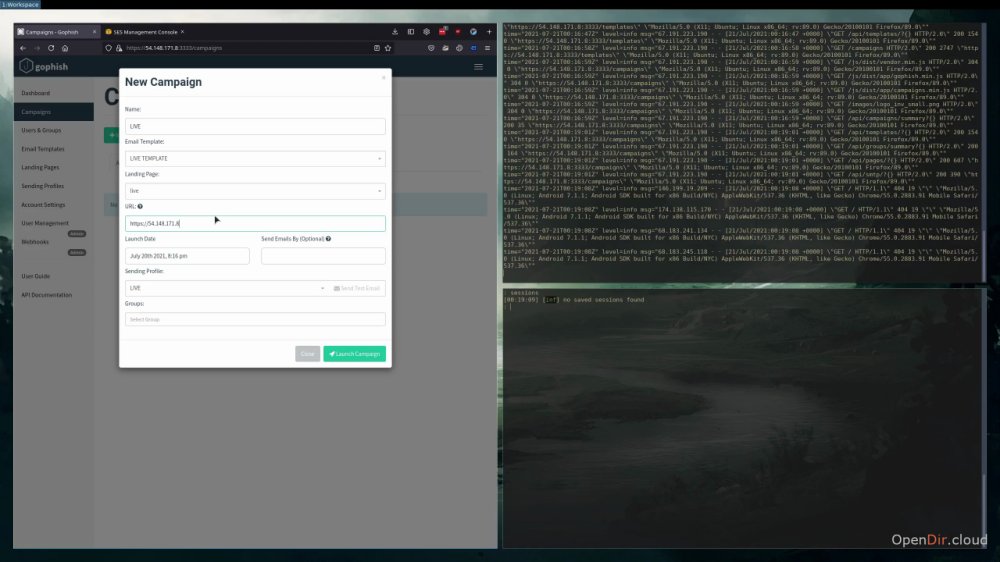Click the Send Emails By optional field

(x=323, y=256)
